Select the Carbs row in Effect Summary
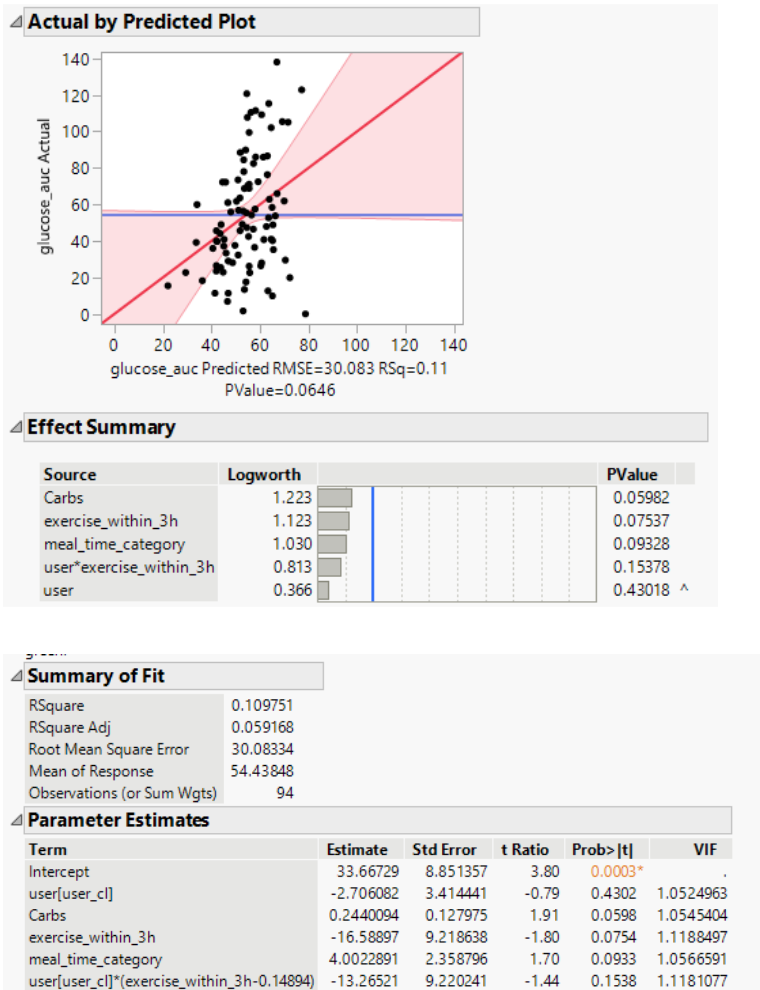 pyautogui.click(x=63, y=497)
